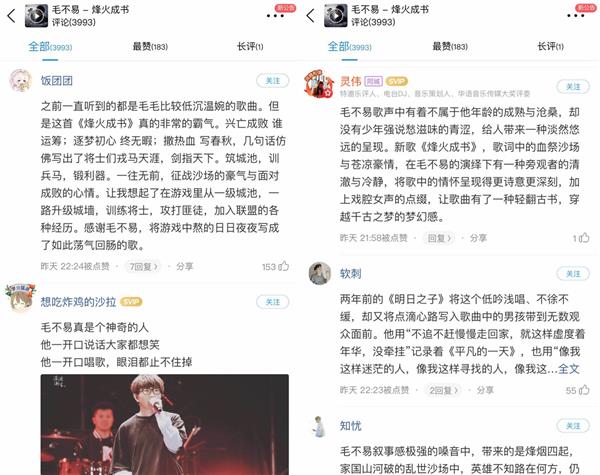Switch to 最赞(183) tab on left screen
600x475 pixels.
click(150, 47)
